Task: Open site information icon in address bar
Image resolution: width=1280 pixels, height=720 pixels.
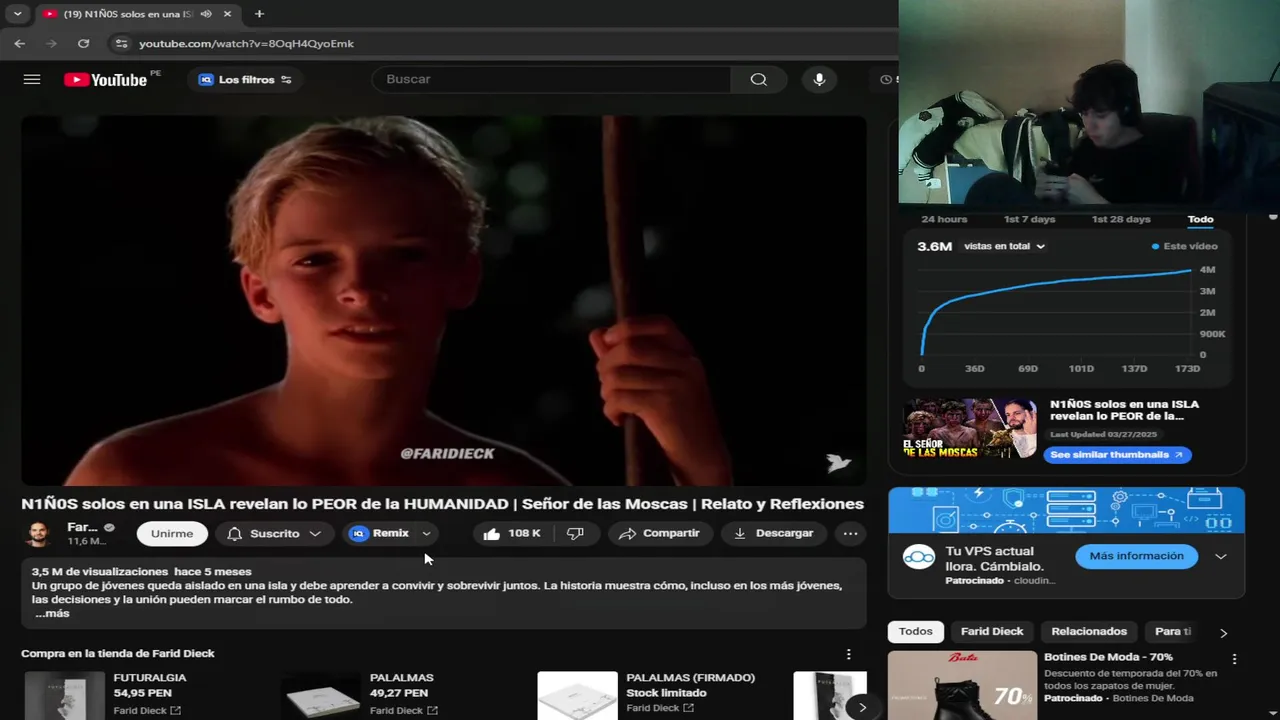Action: click(x=121, y=43)
